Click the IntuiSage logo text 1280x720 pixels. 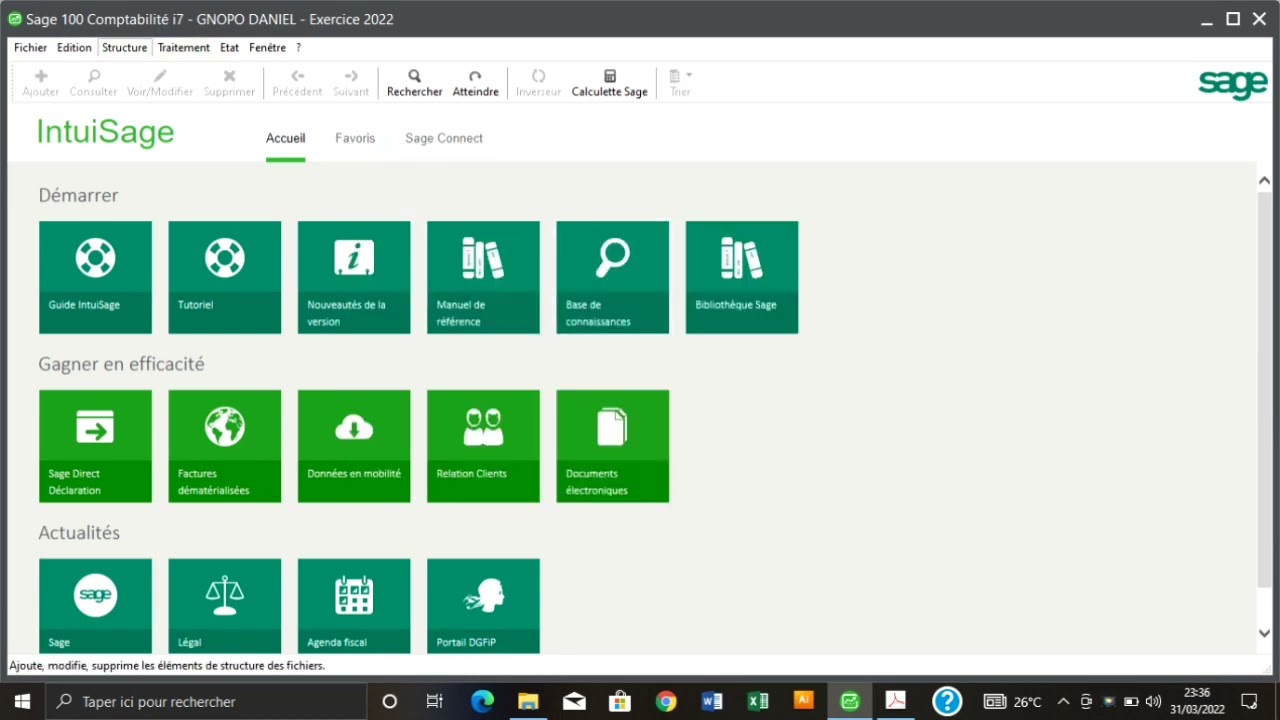105,132
